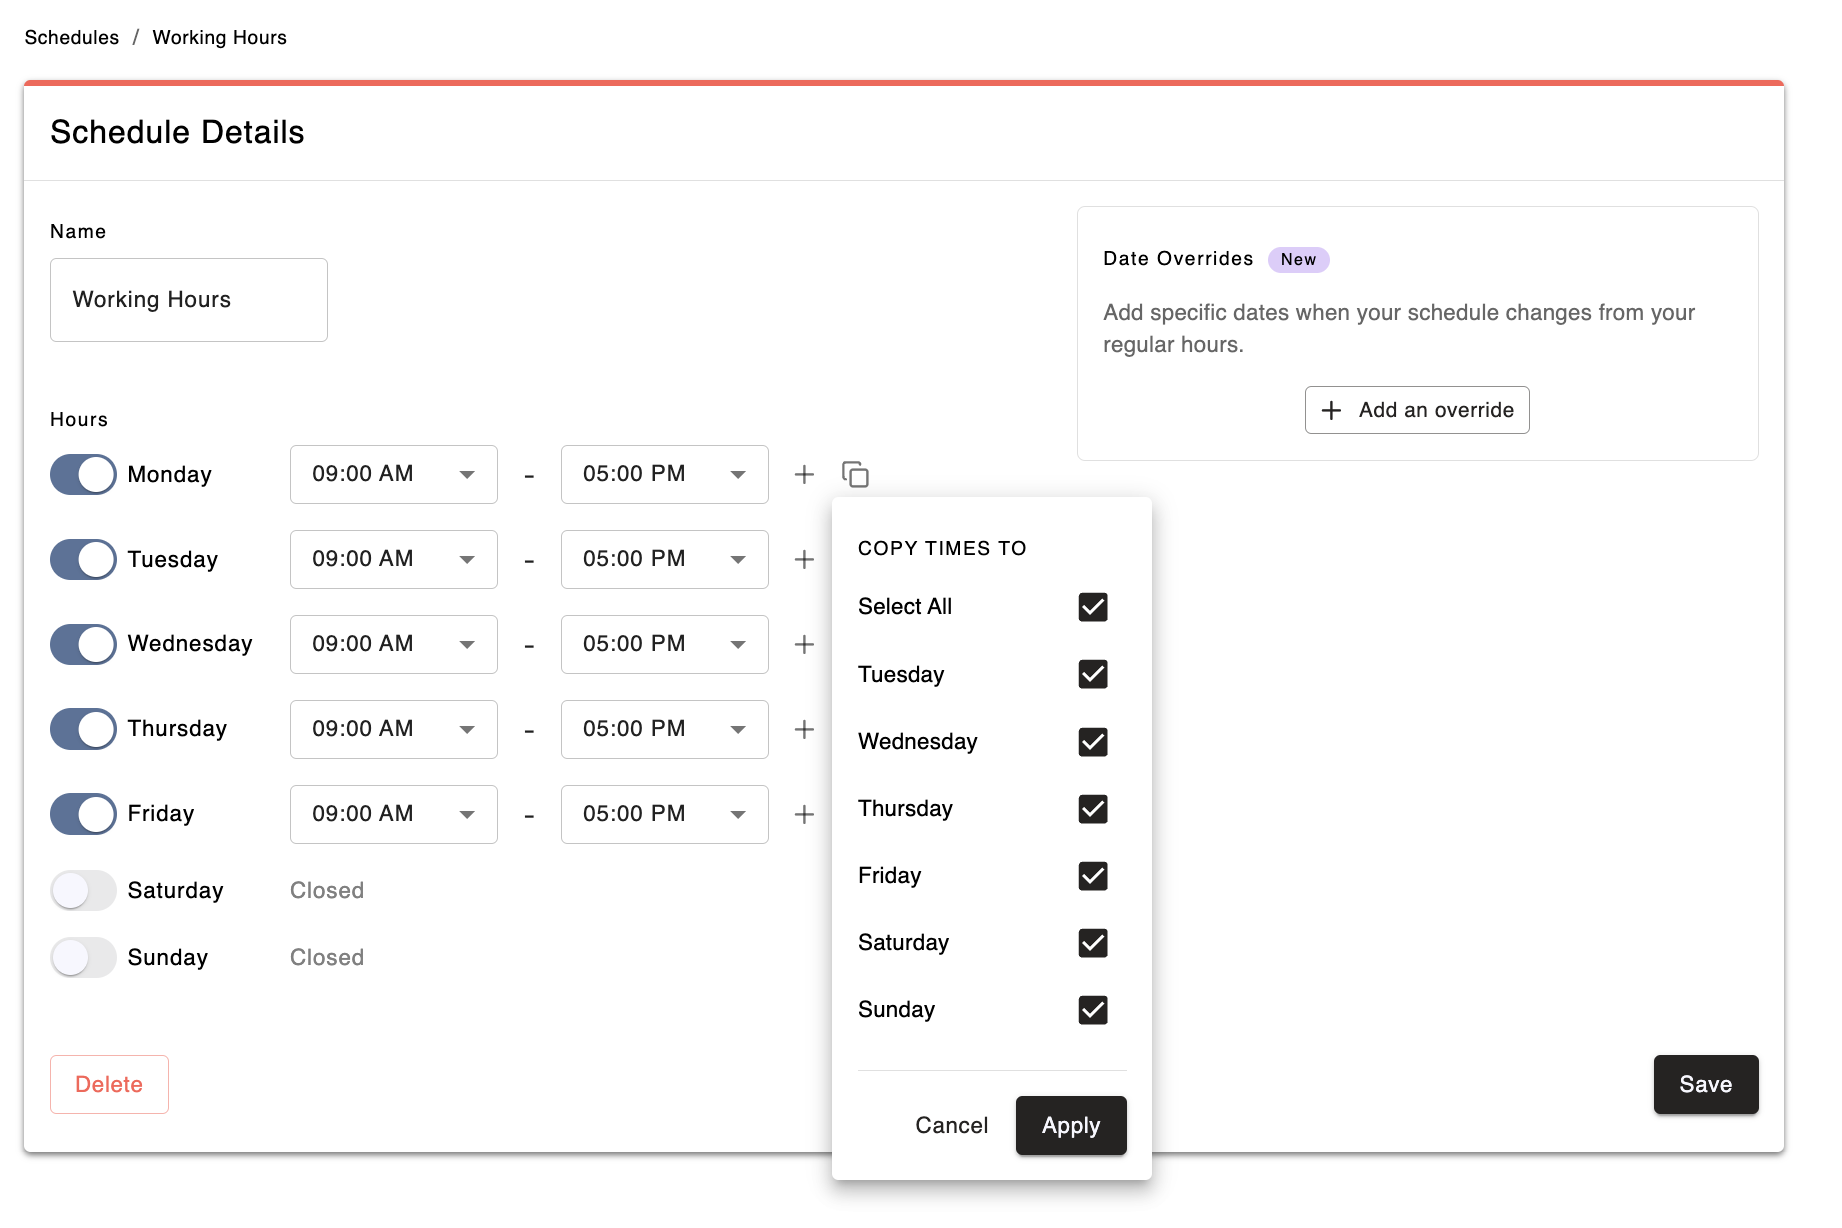Enable the Sunday toggle
The width and height of the screenshot is (1842, 1228).
tap(83, 957)
